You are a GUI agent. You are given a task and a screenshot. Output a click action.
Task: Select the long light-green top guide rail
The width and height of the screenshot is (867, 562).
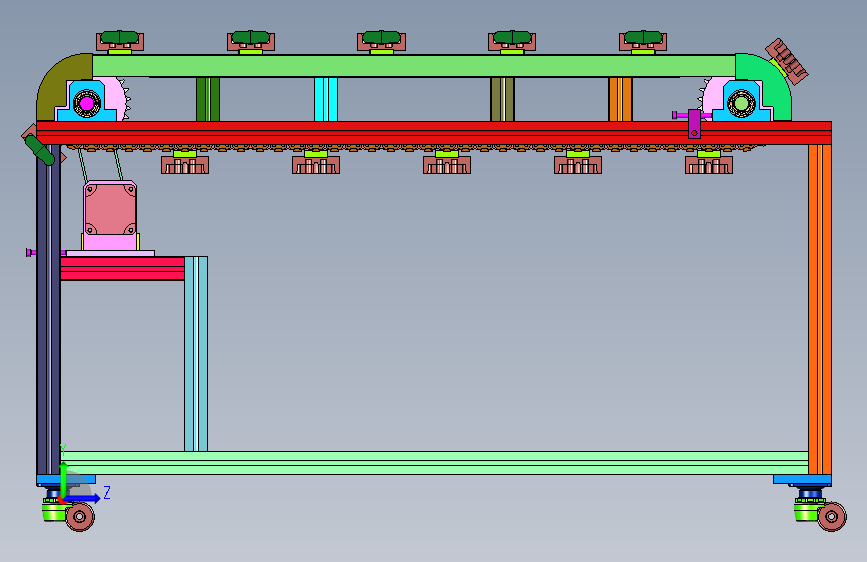click(x=414, y=66)
